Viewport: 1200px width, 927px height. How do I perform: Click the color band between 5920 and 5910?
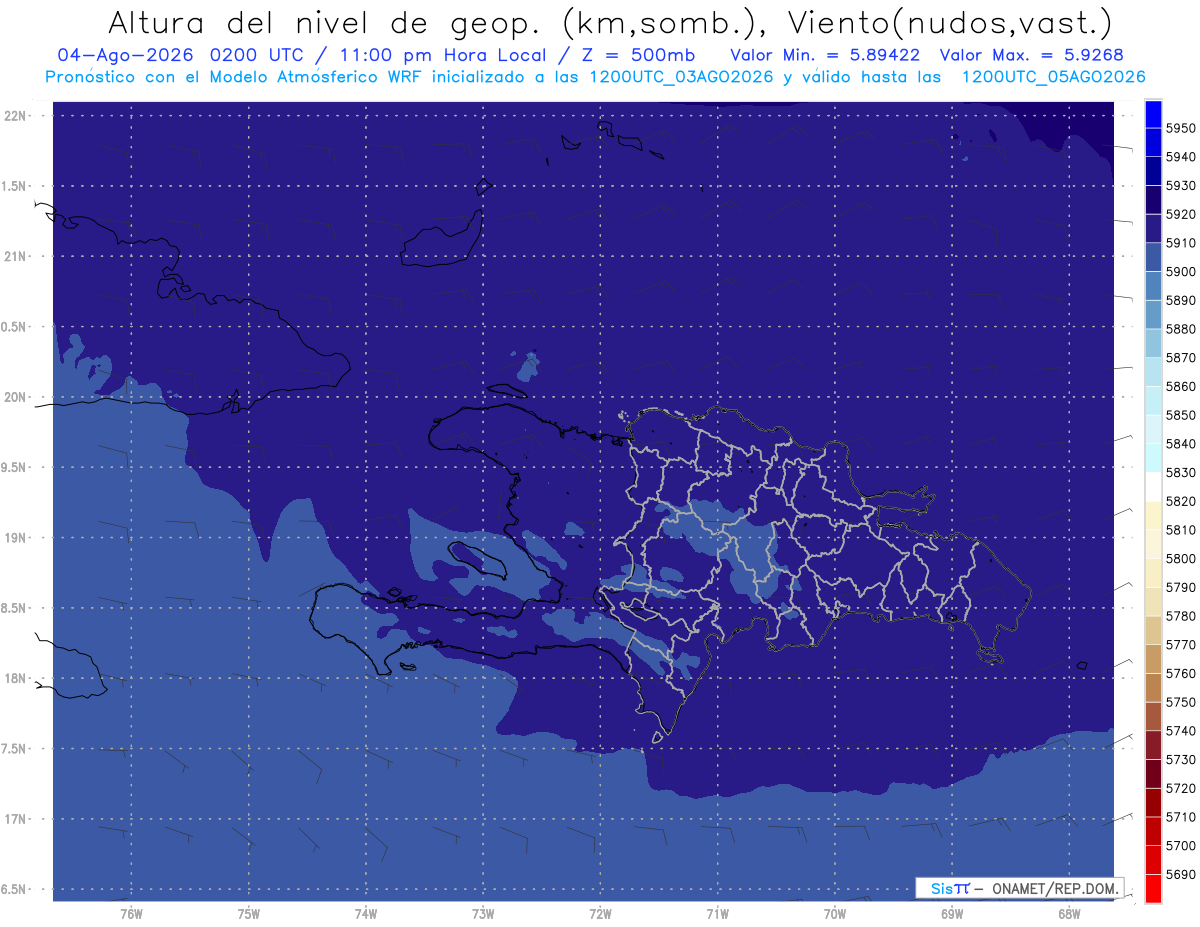pyautogui.click(x=1152, y=229)
